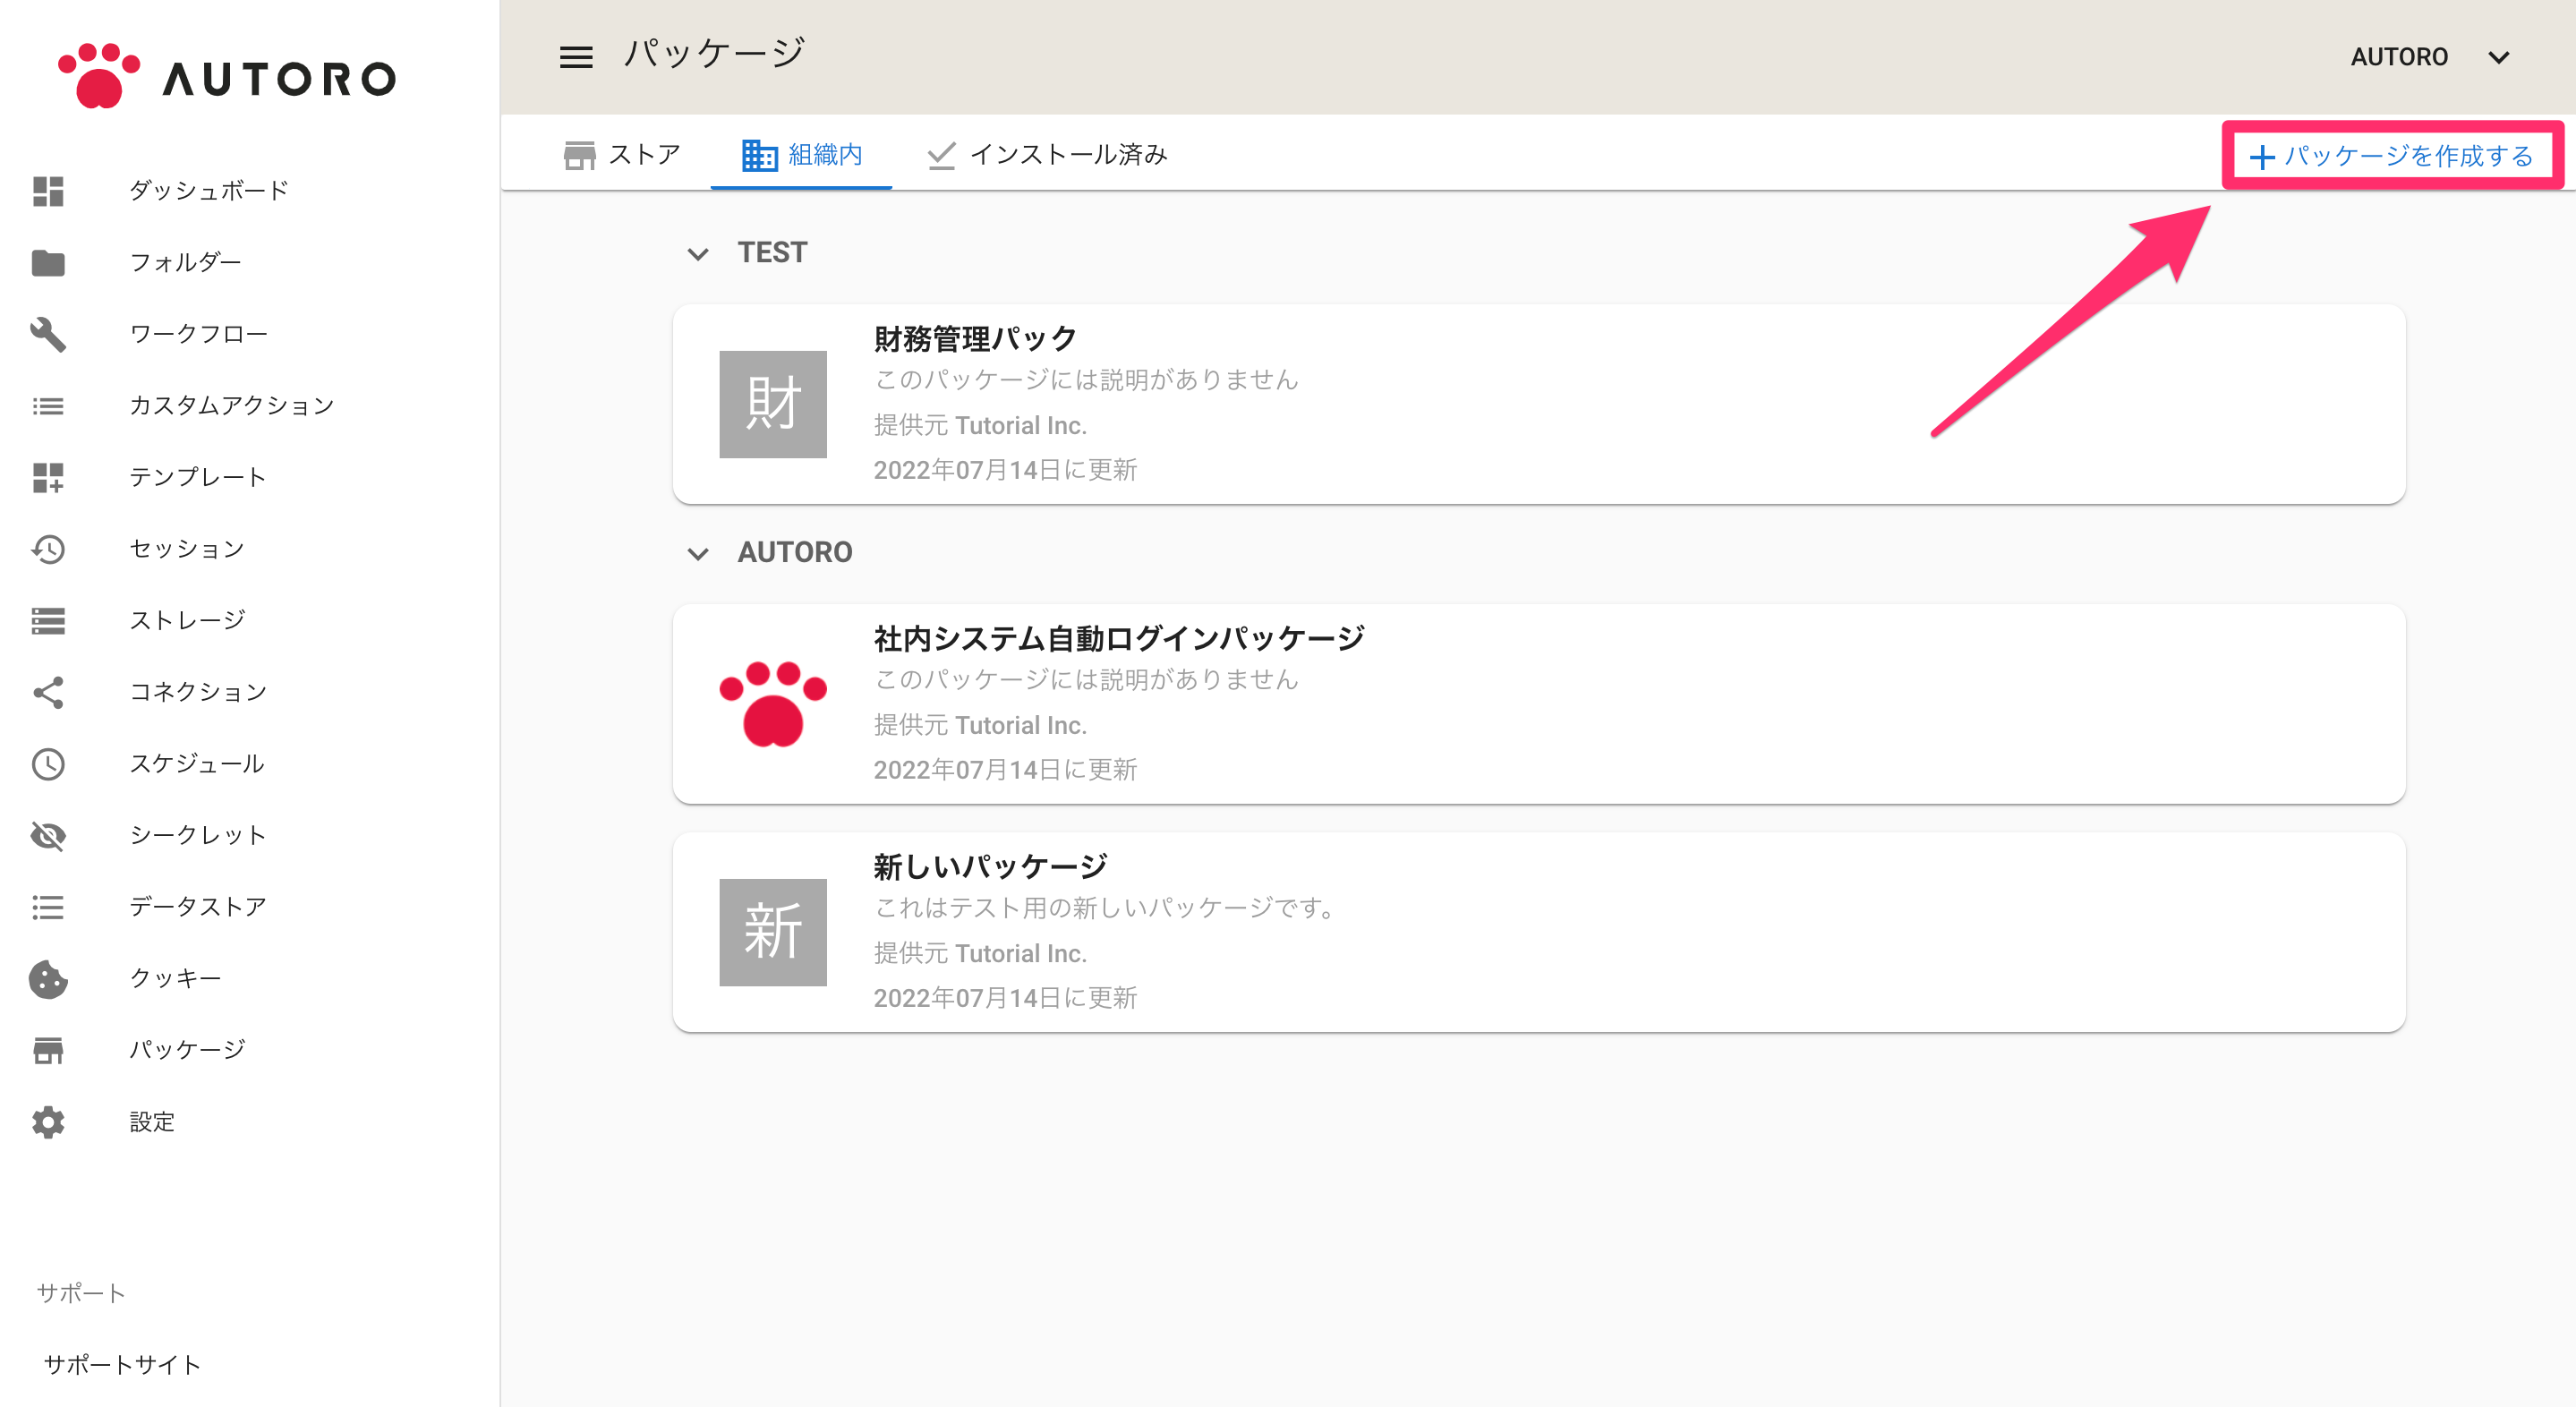Toggle the hamburger menu in header
Viewport: 2576px width, 1407px height.
point(576,57)
